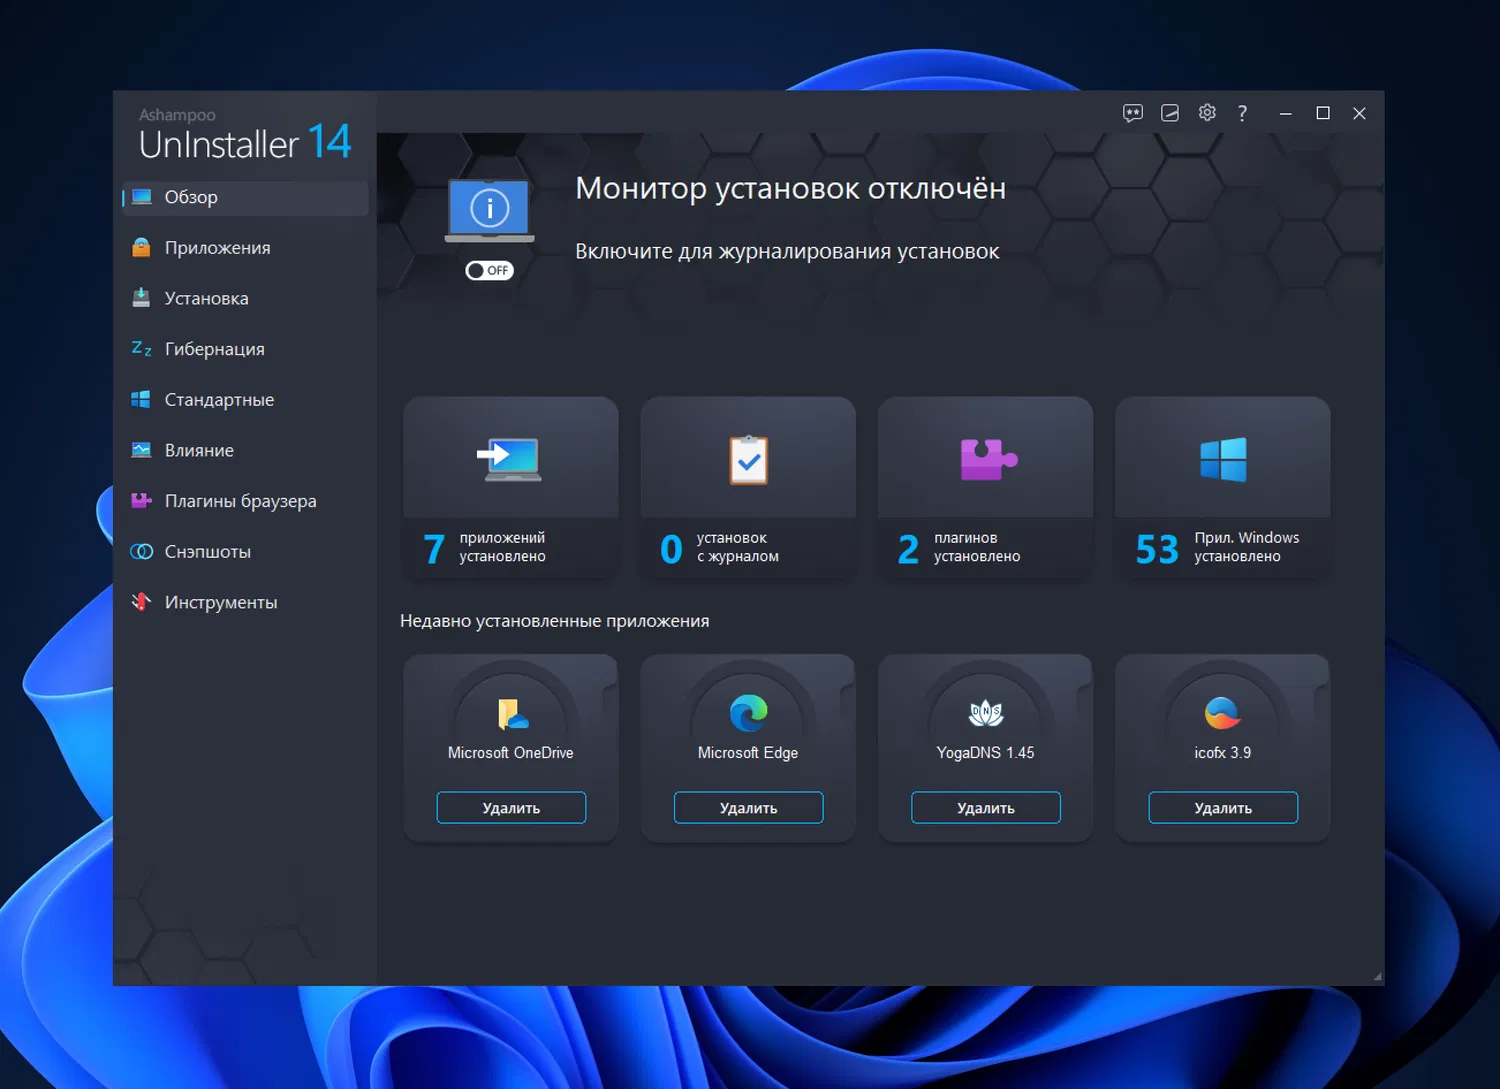Open settings with the gear icon

1207,113
